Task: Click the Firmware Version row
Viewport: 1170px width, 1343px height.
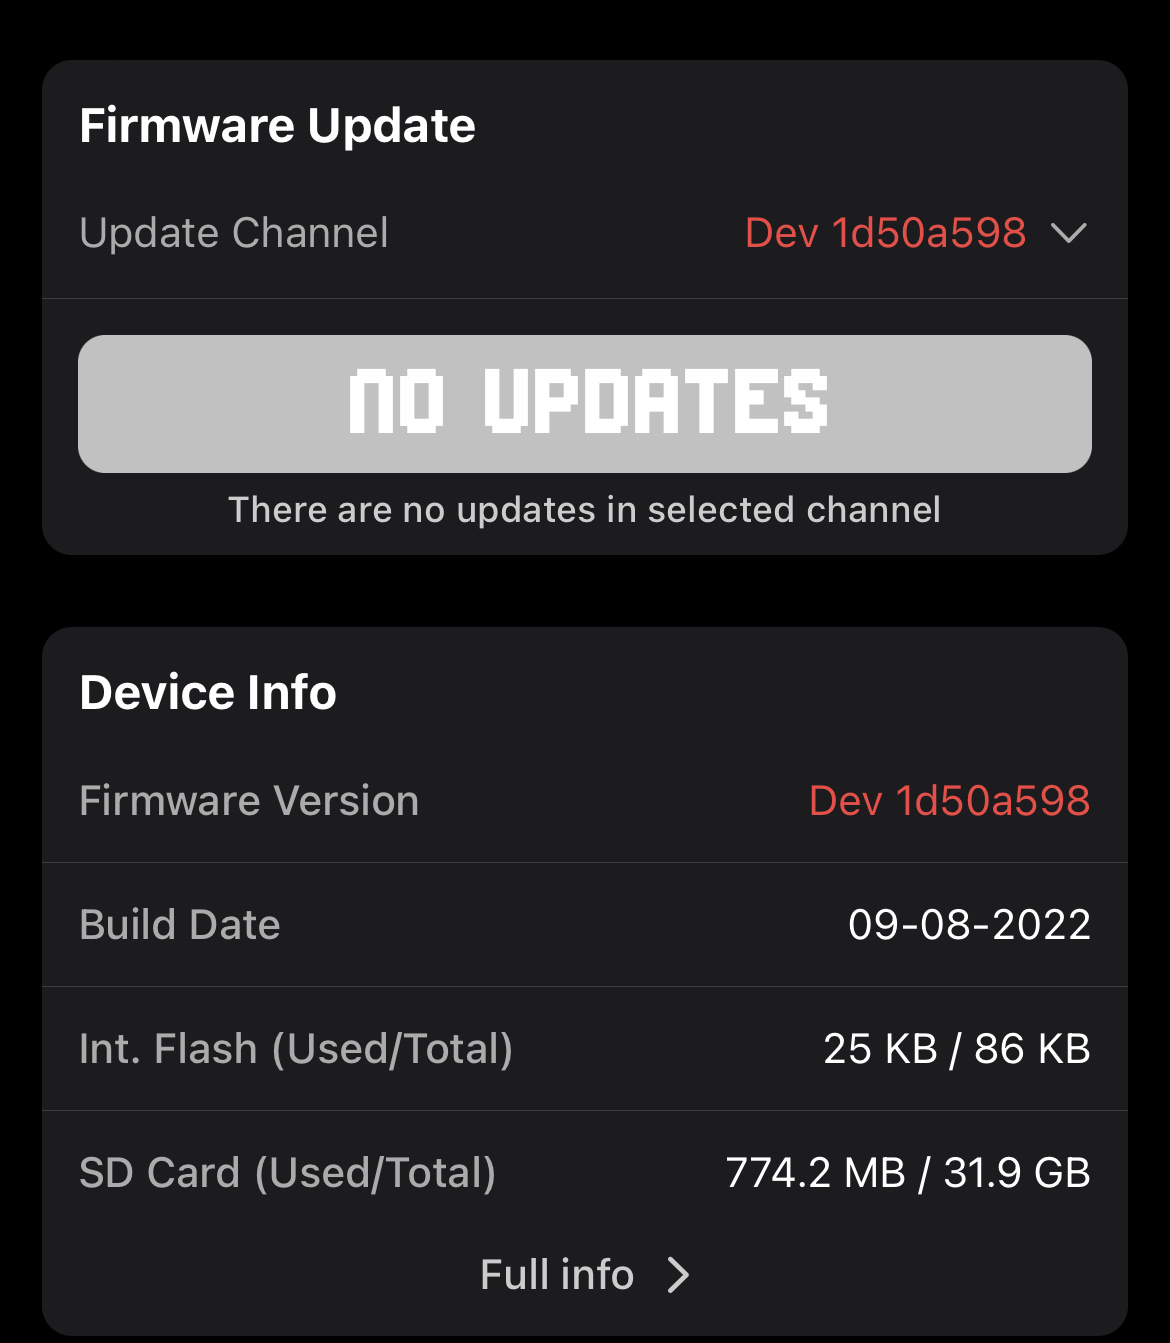Action: 585,799
